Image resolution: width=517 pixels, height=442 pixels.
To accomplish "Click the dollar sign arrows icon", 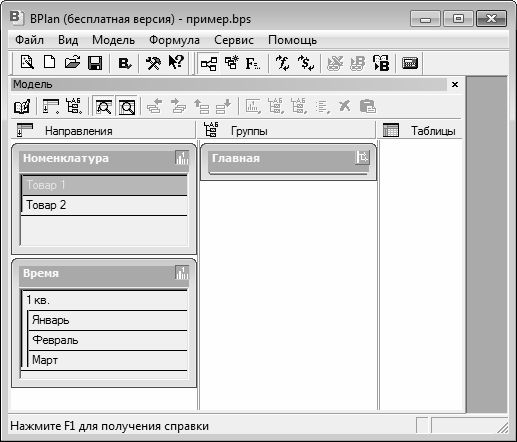I will (306, 63).
